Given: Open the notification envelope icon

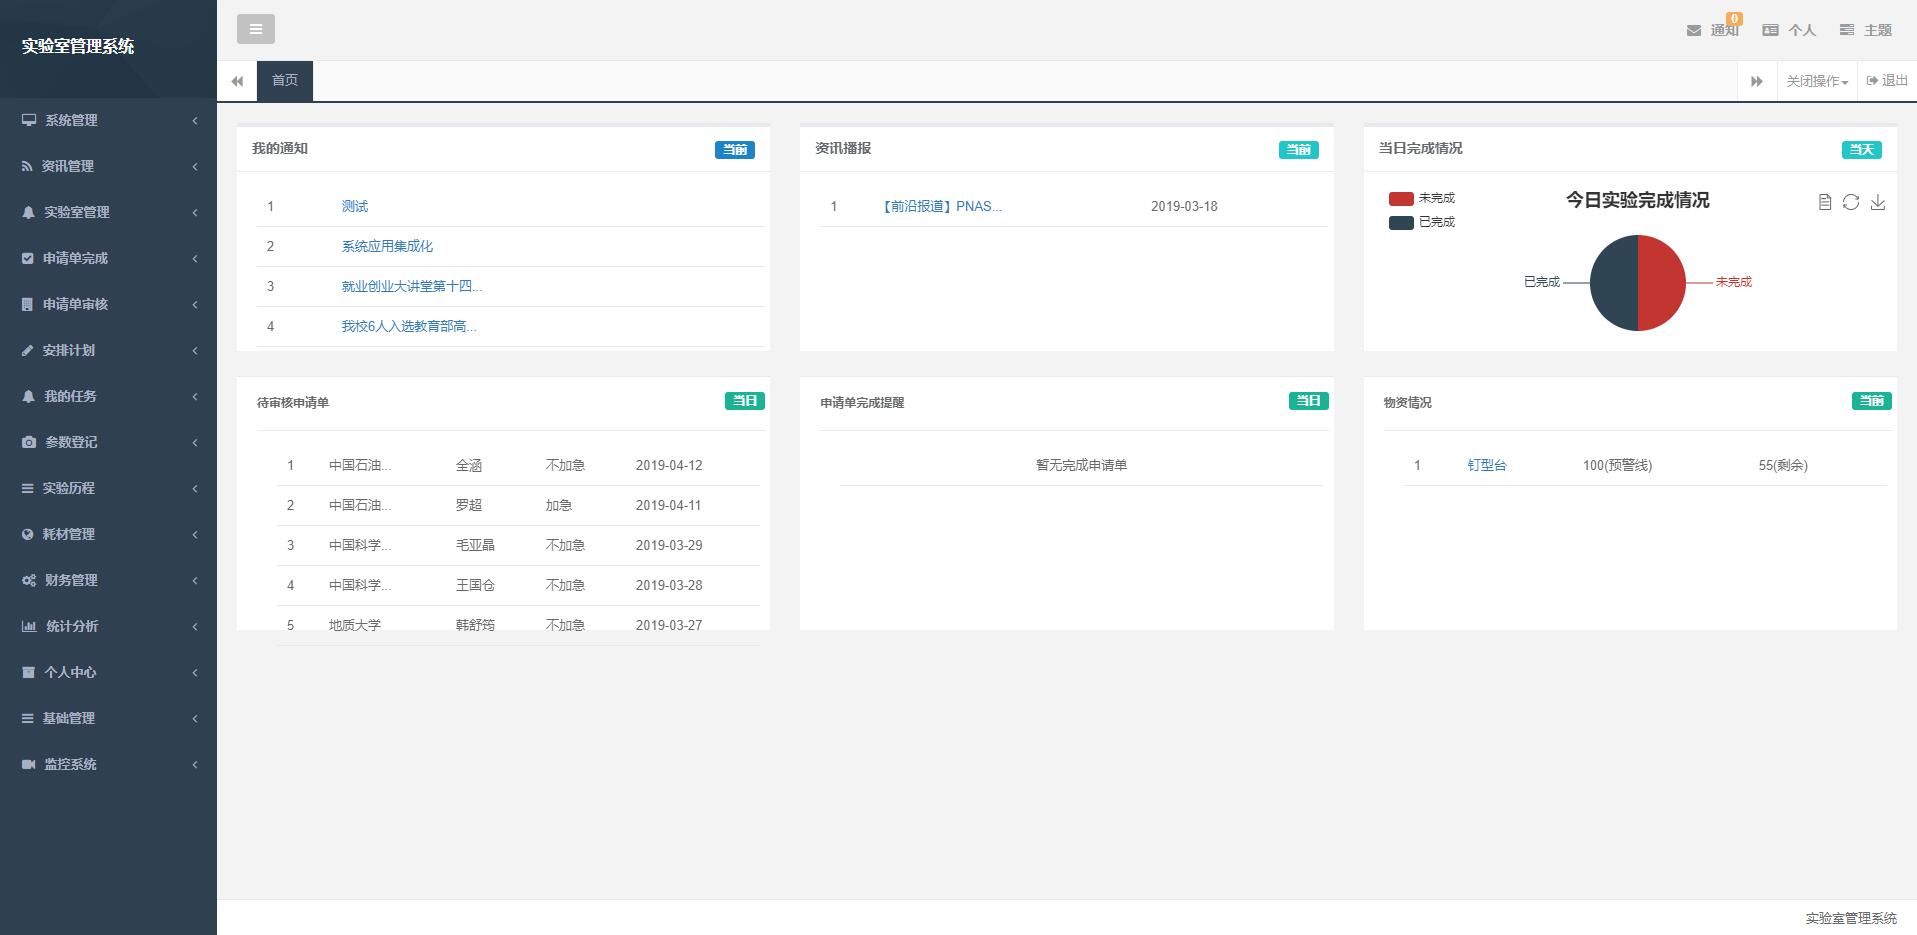Looking at the screenshot, I should coord(1694,30).
